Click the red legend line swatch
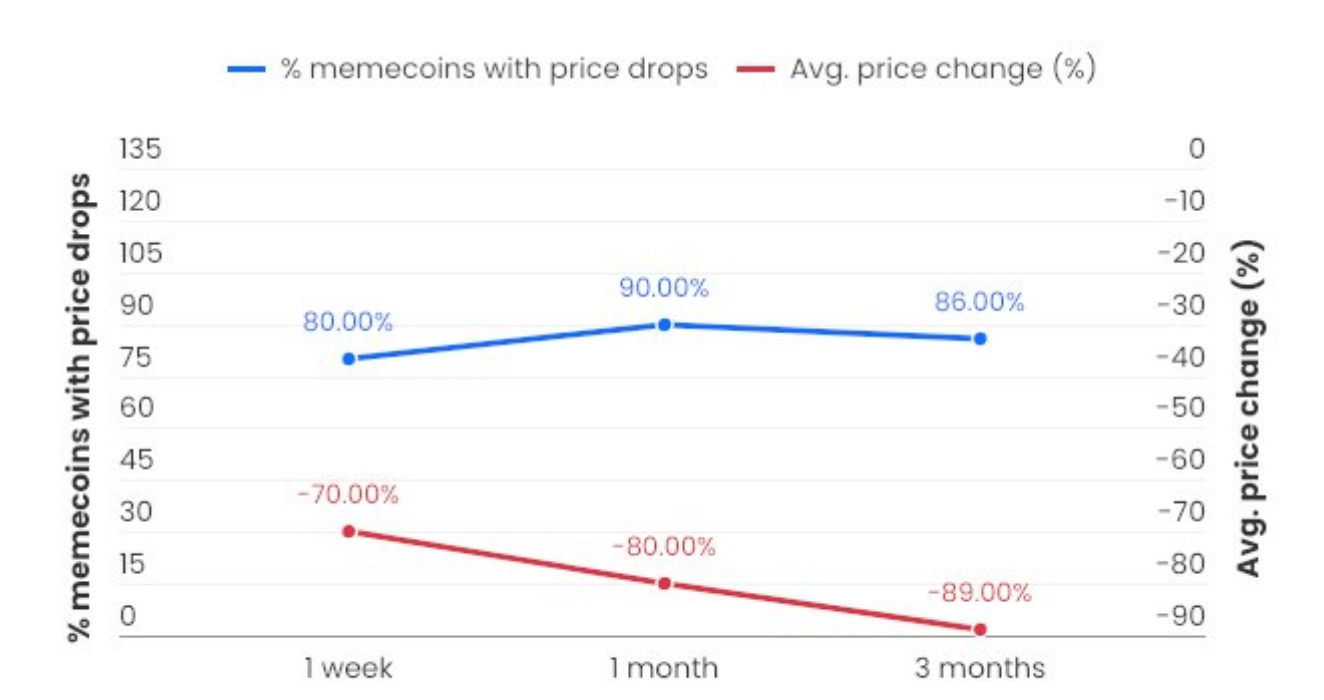The width and height of the screenshot is (1324, 700). coord(755,70)
